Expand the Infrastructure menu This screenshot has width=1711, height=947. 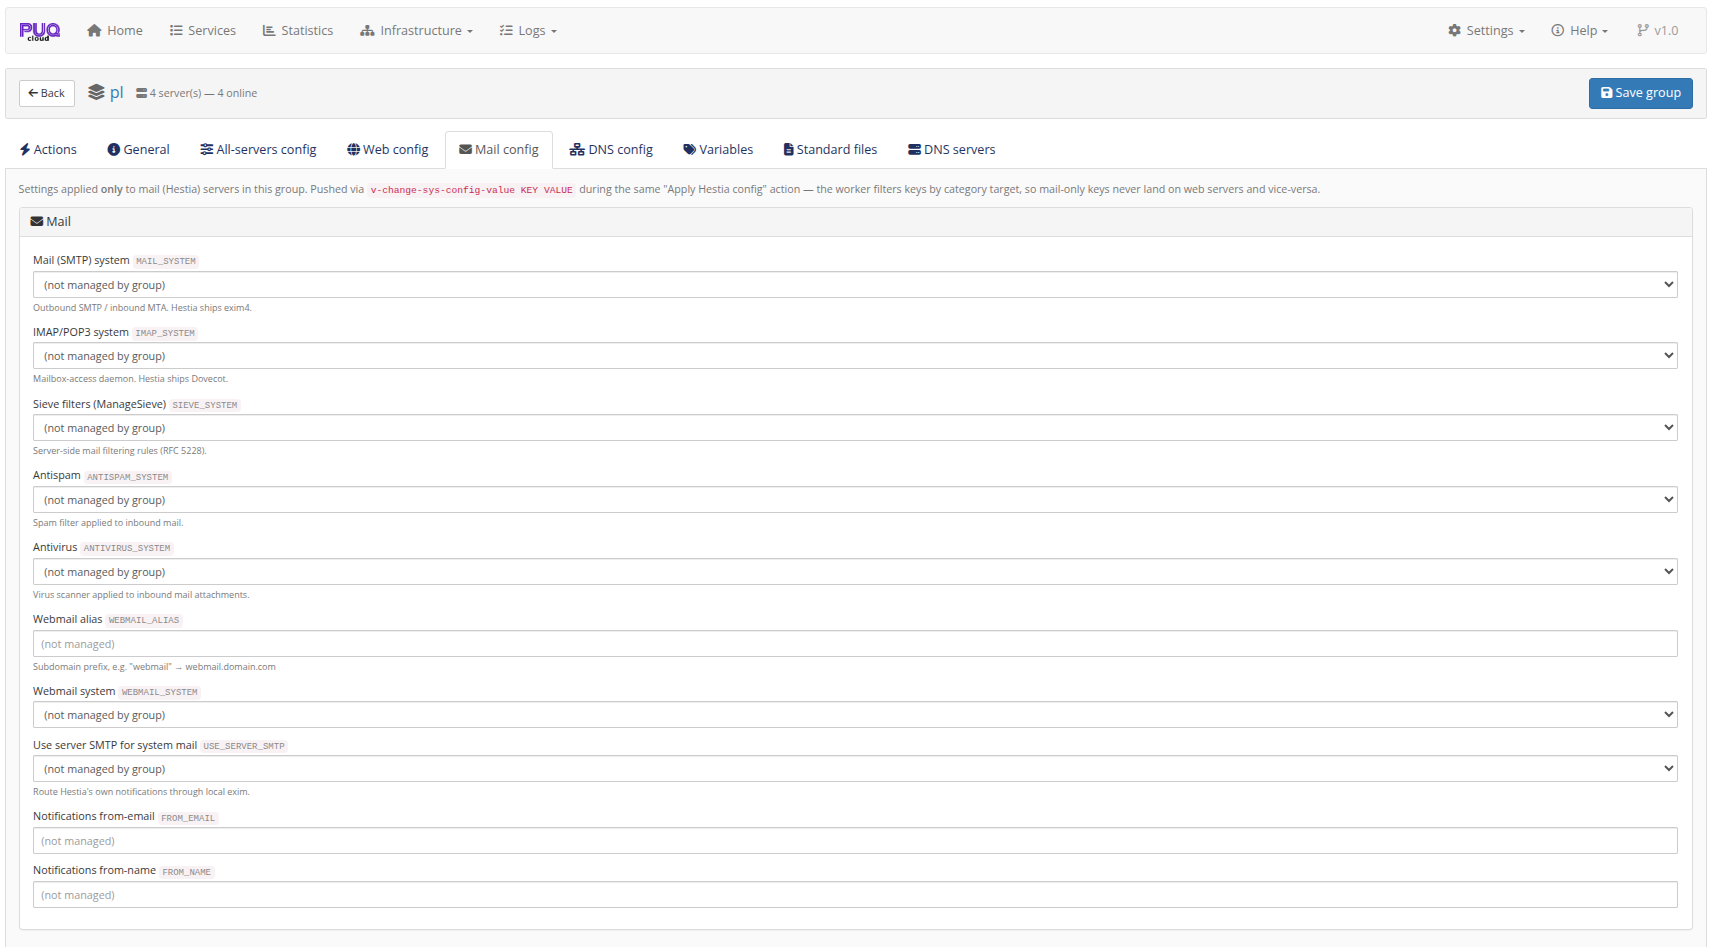[417, 31]
